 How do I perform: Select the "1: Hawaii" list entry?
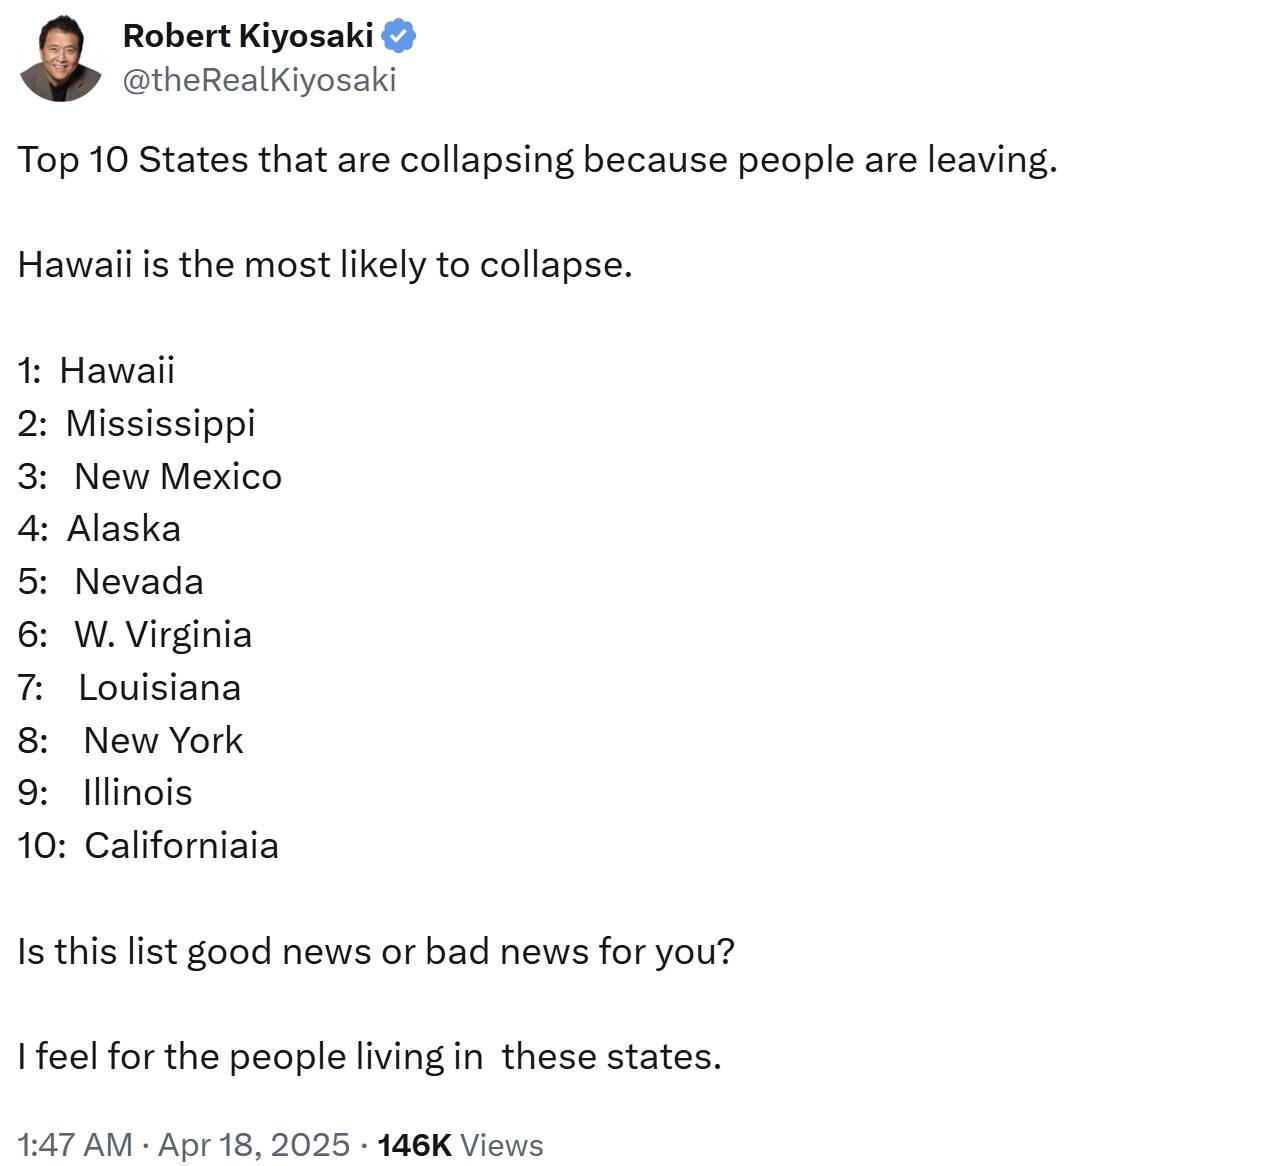(x=96, y=370)
